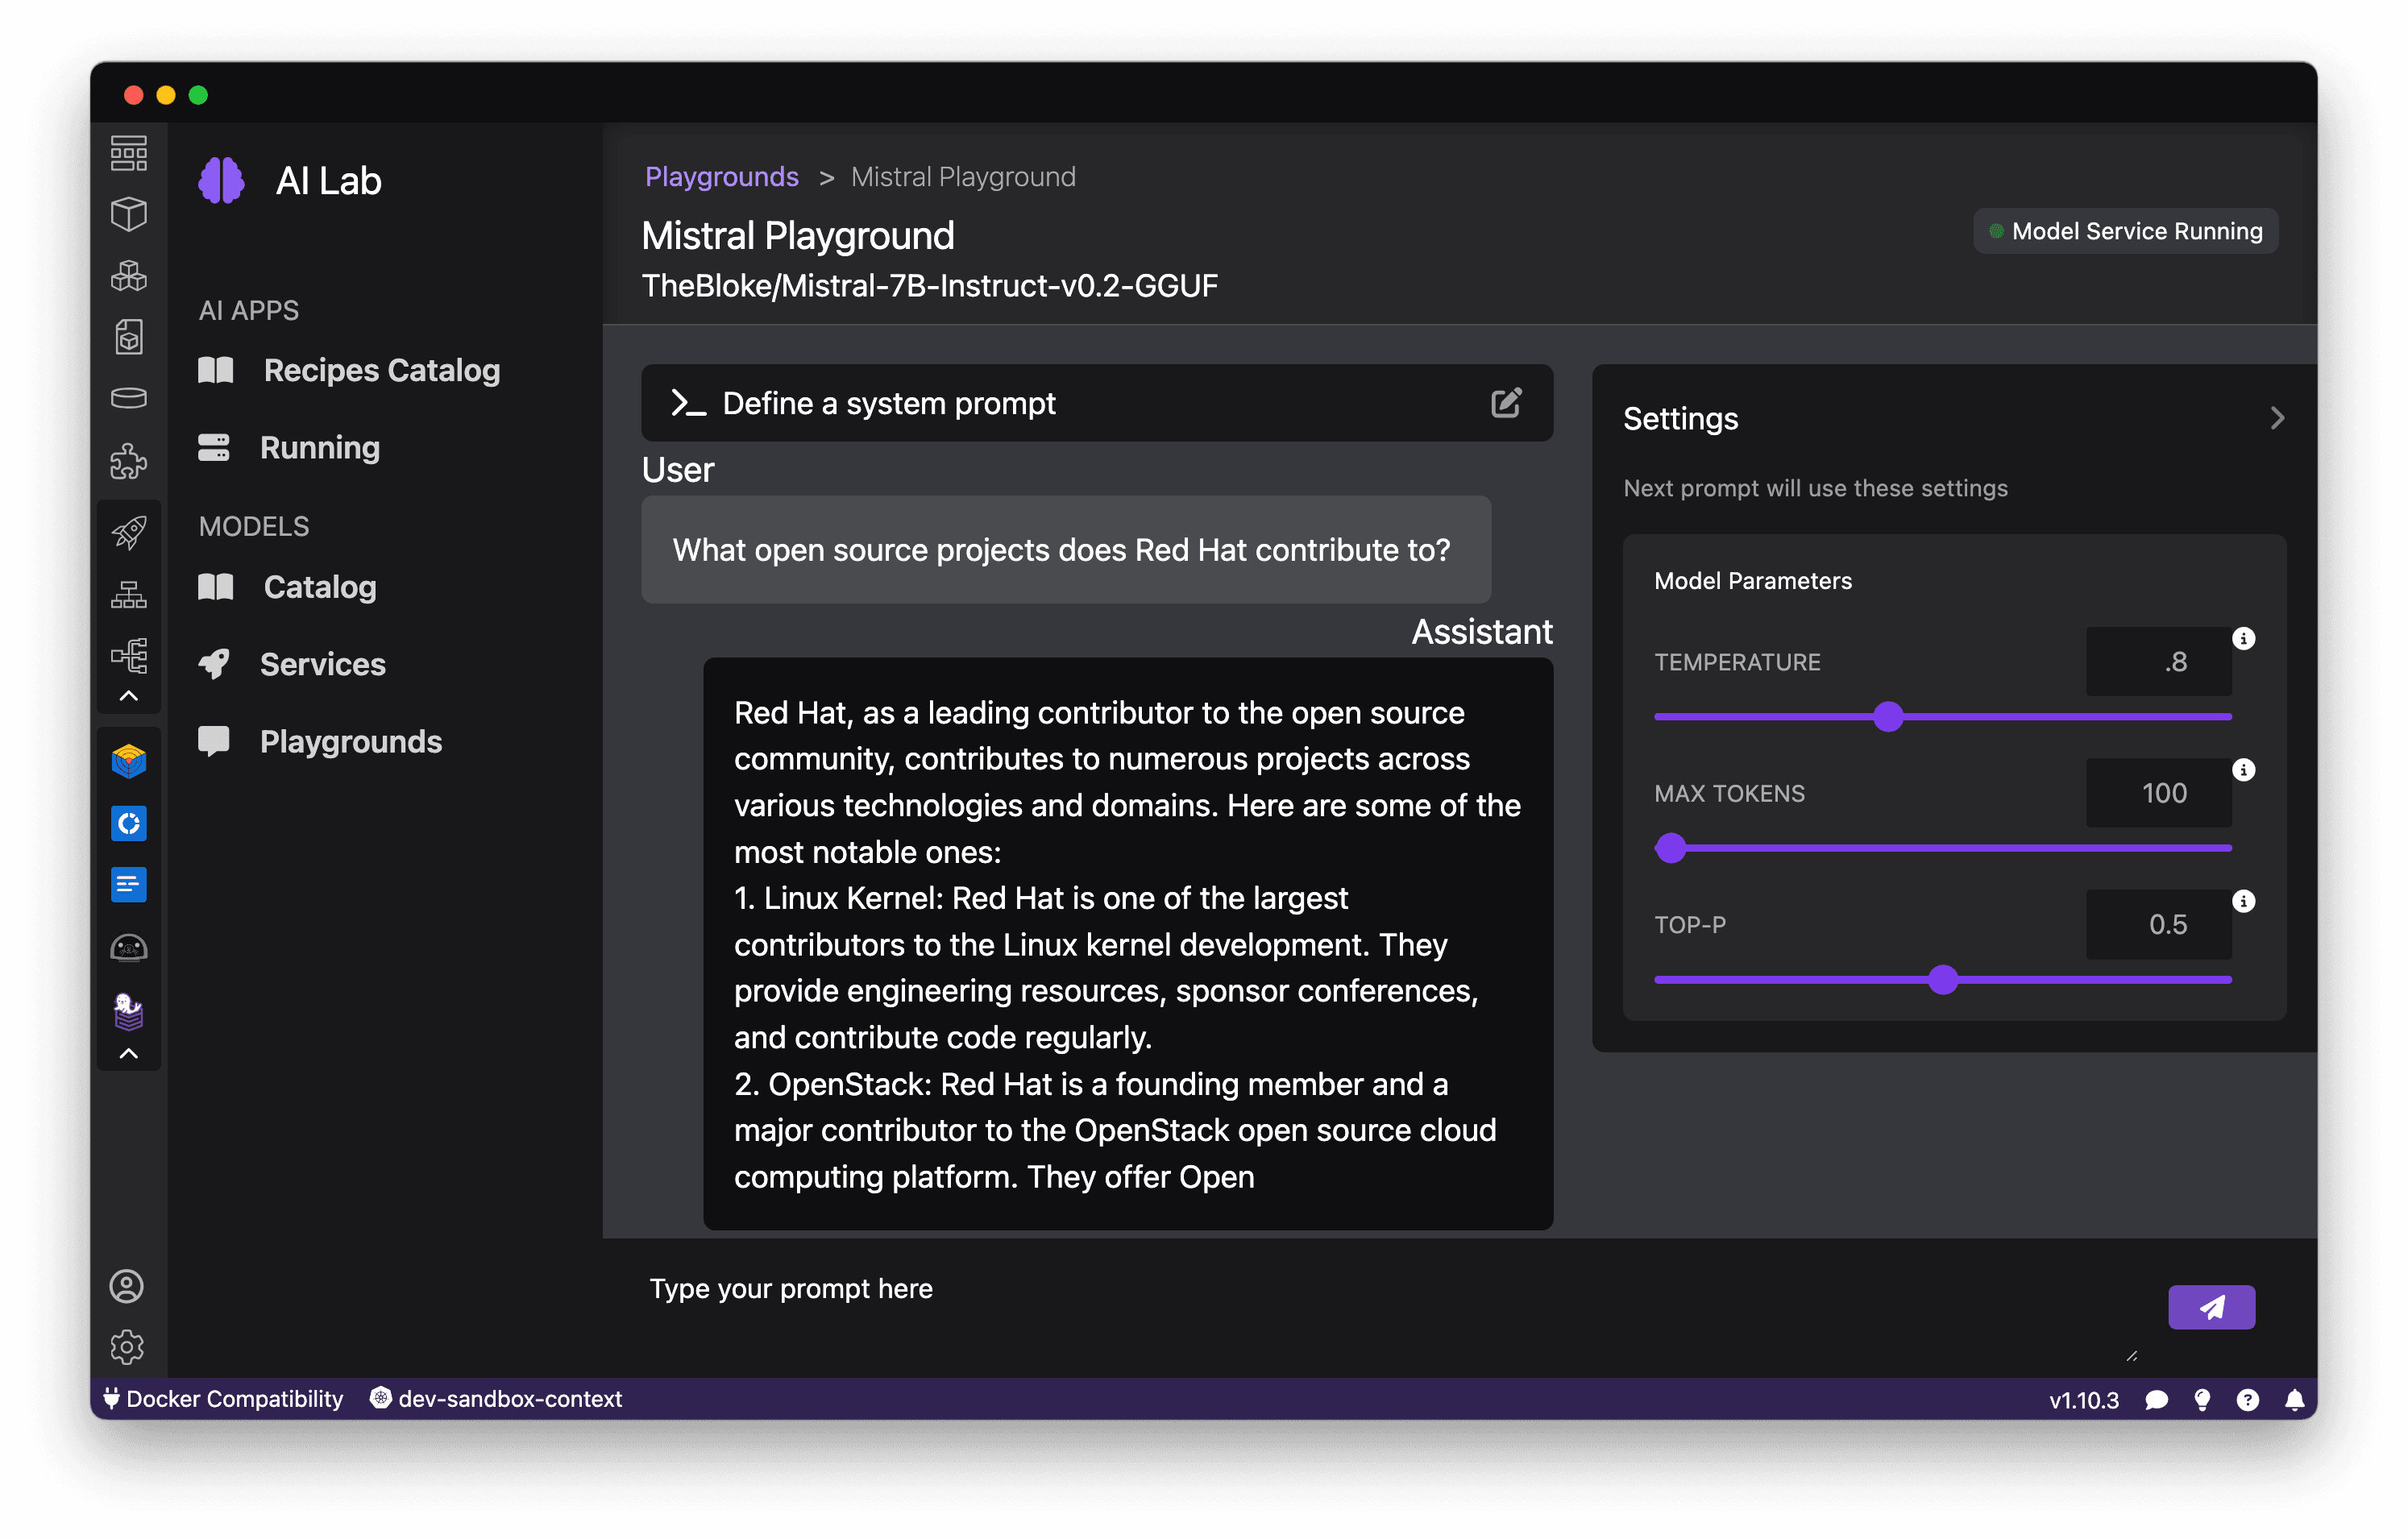Open the models Catalog page
The image size is (2408, 1539).
coord(287,587)
